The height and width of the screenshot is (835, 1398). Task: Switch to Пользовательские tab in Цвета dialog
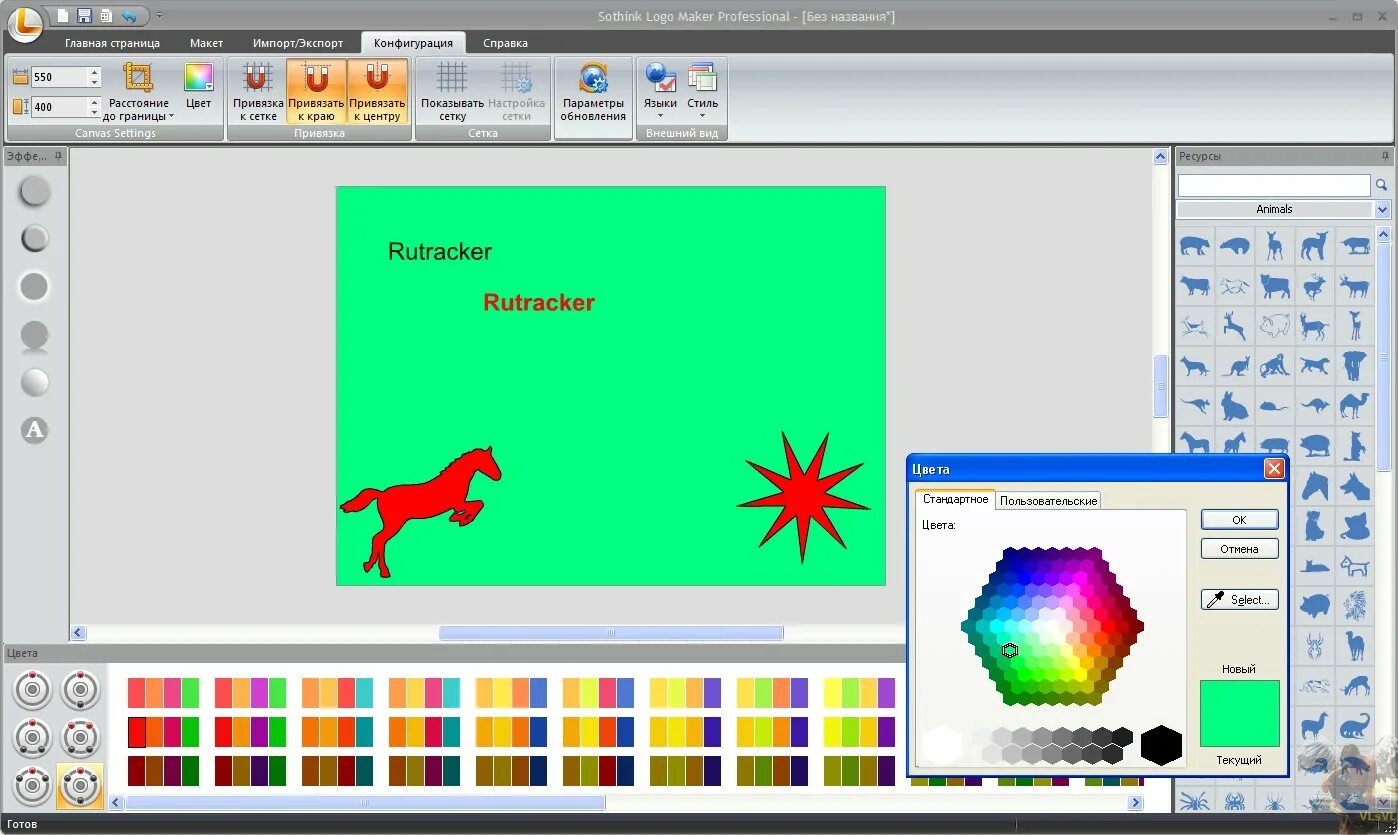1048,500
